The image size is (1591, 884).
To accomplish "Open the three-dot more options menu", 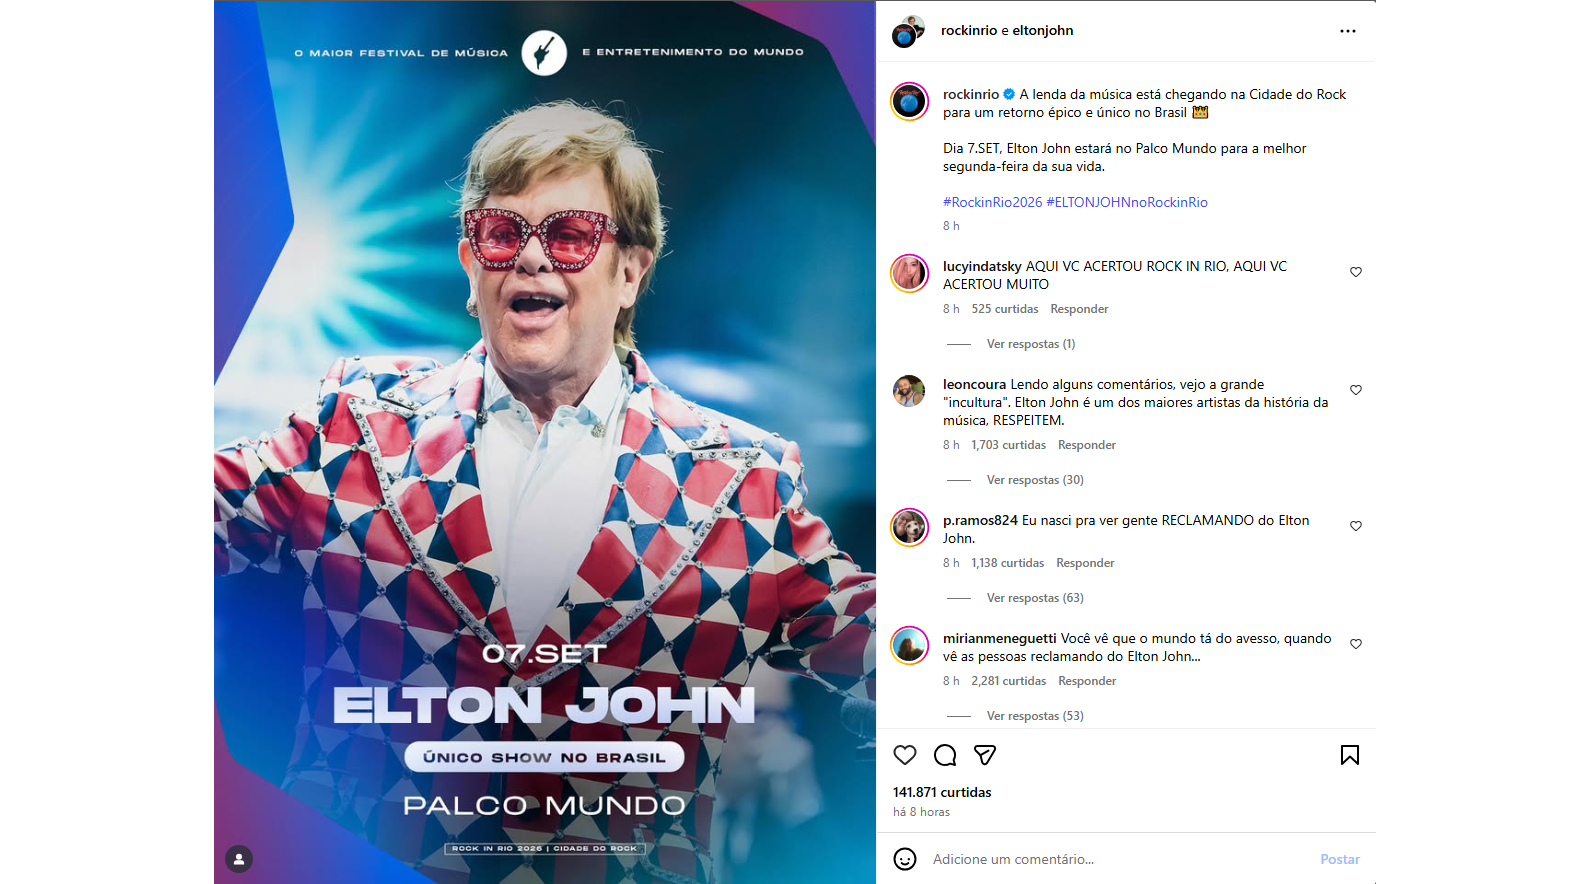I will 1348,31.
